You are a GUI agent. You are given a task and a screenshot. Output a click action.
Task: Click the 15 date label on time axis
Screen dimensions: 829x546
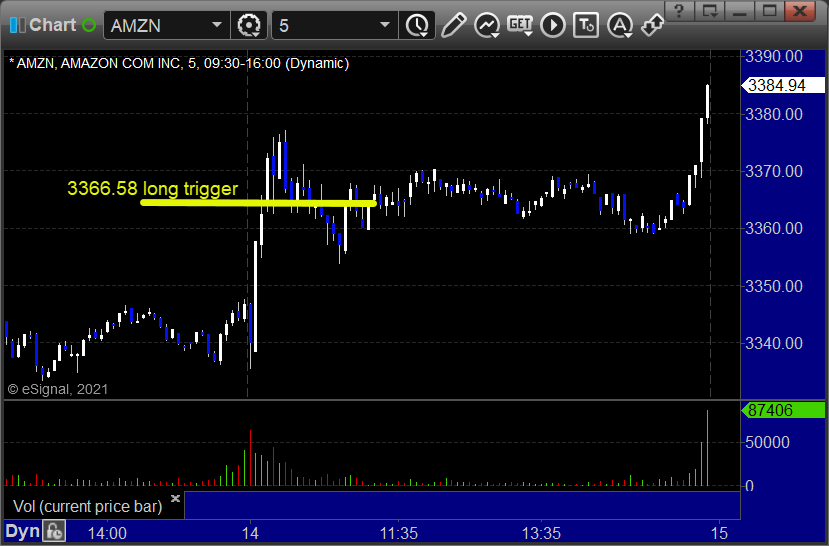719,533
